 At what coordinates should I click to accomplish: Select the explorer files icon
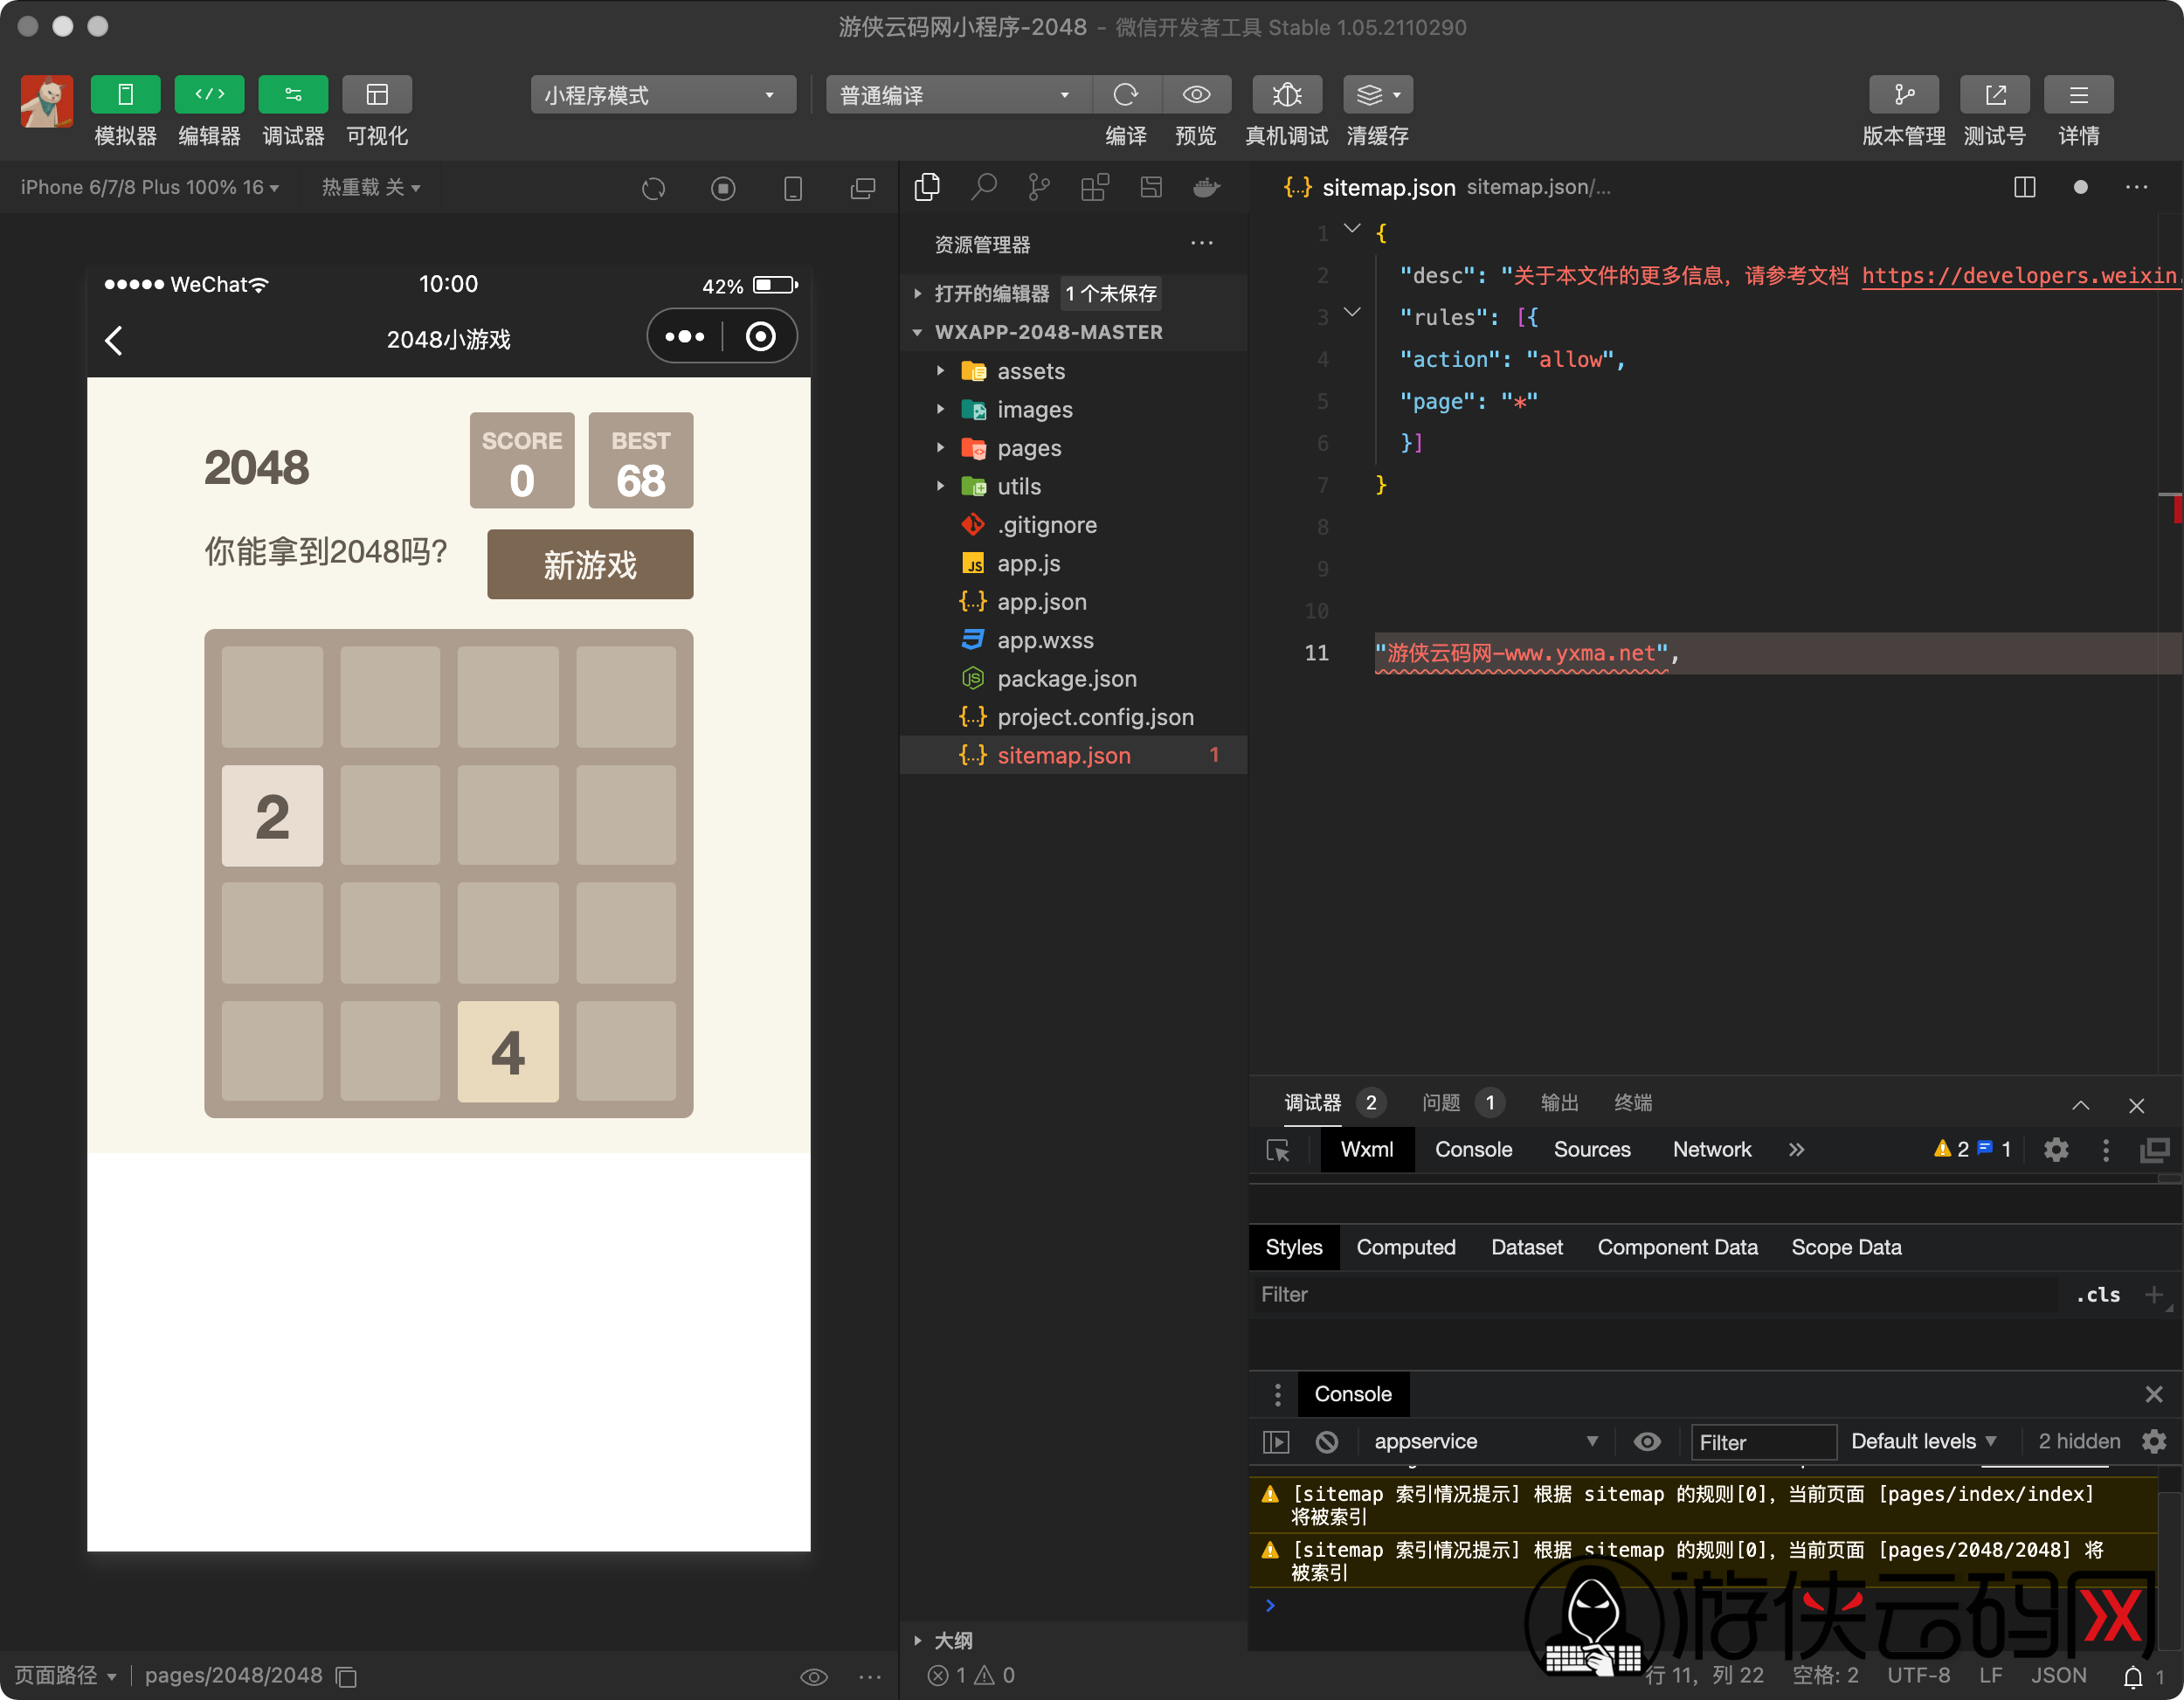click(928, 187)
